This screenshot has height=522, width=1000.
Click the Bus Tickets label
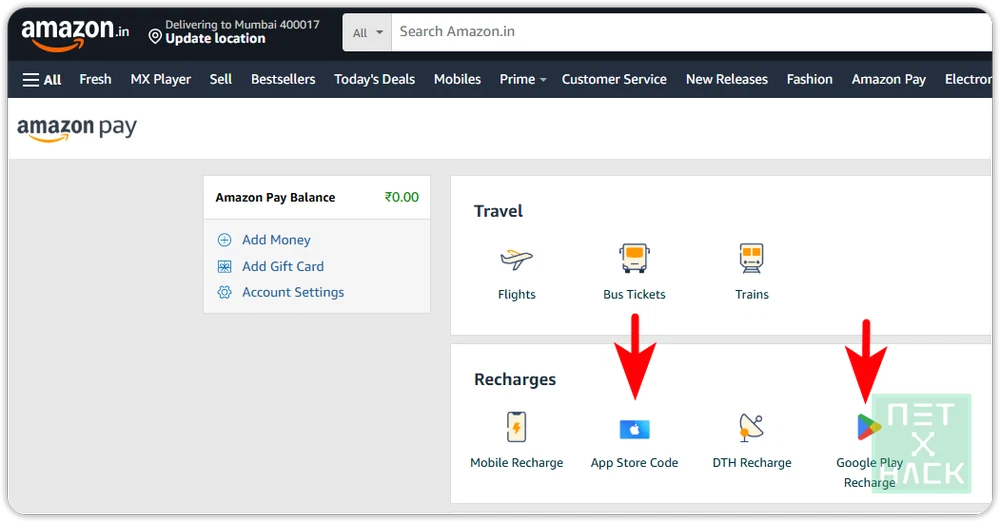click(x=634, y=294)
